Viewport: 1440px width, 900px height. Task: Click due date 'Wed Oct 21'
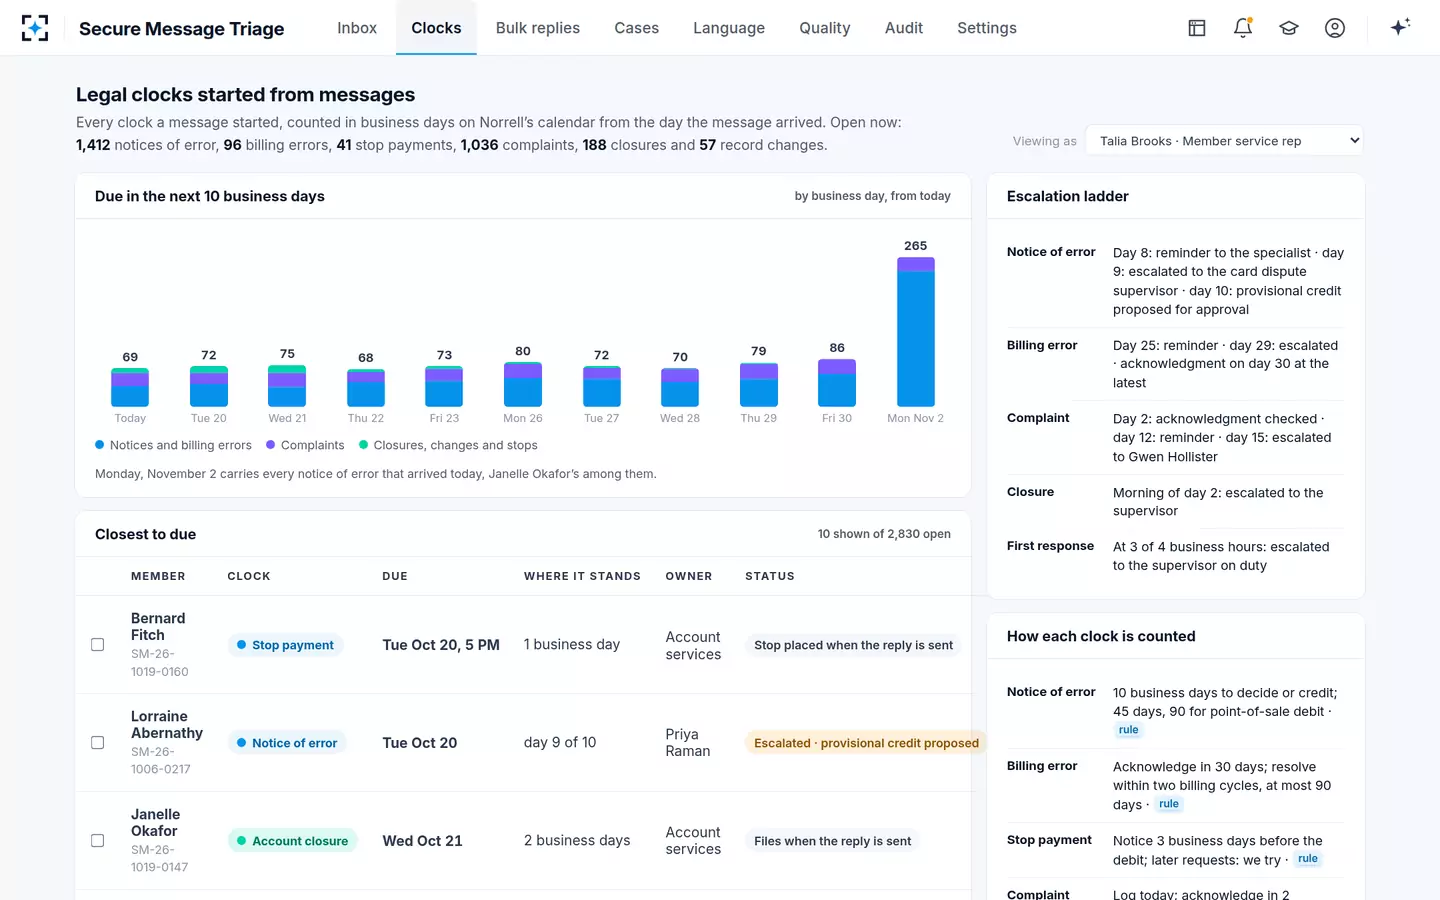pyautogui.click(x=422, y=841)
